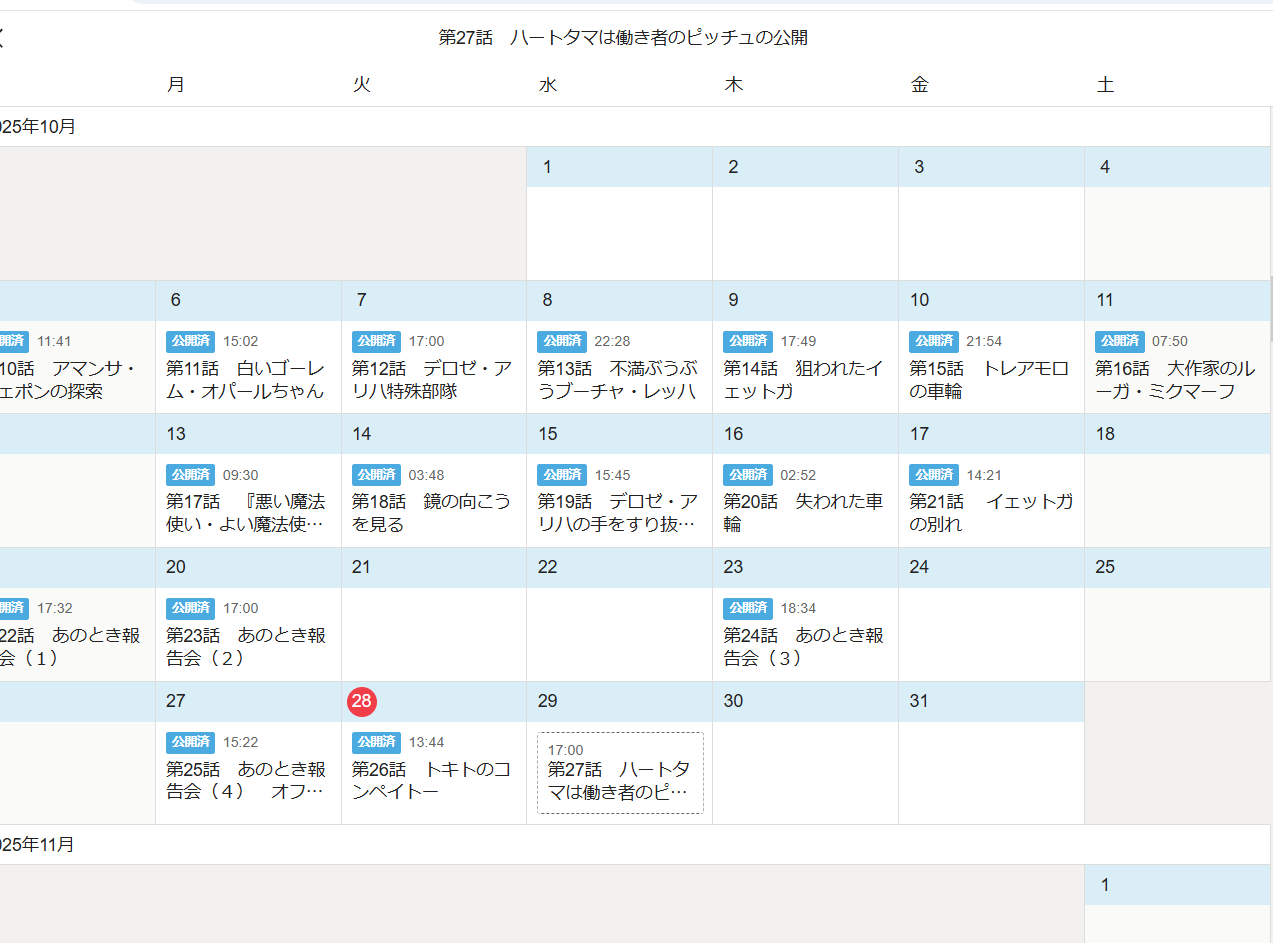Viewport: 1273px width, 943px height.
Task: Open 第13話 不満ぶうぶうブーチャ・レッハ
Action: click(x=618, y=380)
